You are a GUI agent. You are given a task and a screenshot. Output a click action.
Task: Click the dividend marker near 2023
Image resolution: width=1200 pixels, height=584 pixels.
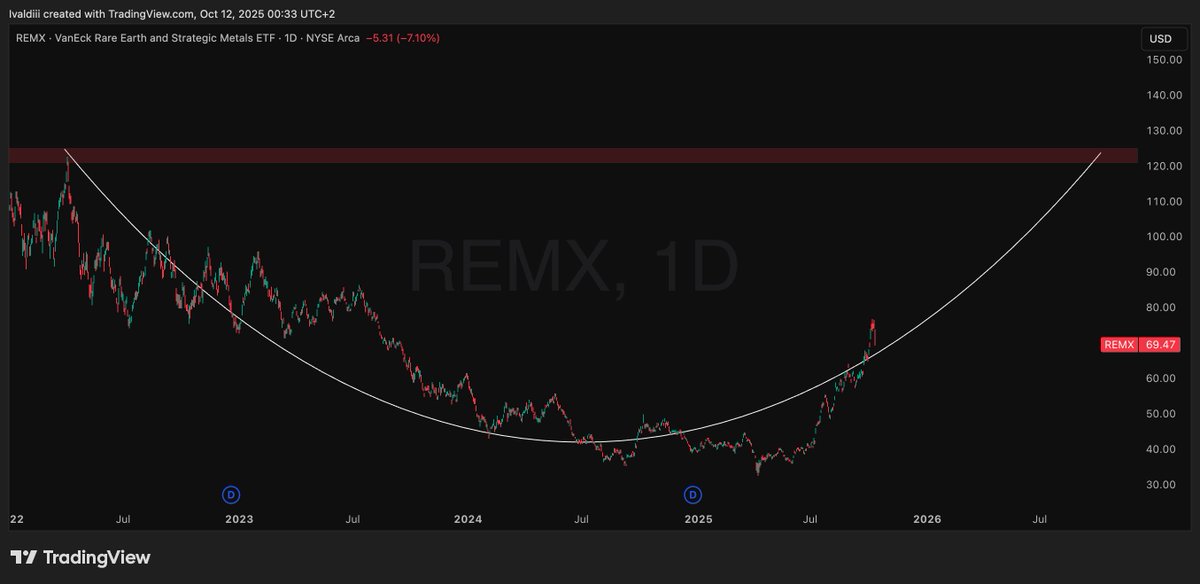[x=231, y=494]
